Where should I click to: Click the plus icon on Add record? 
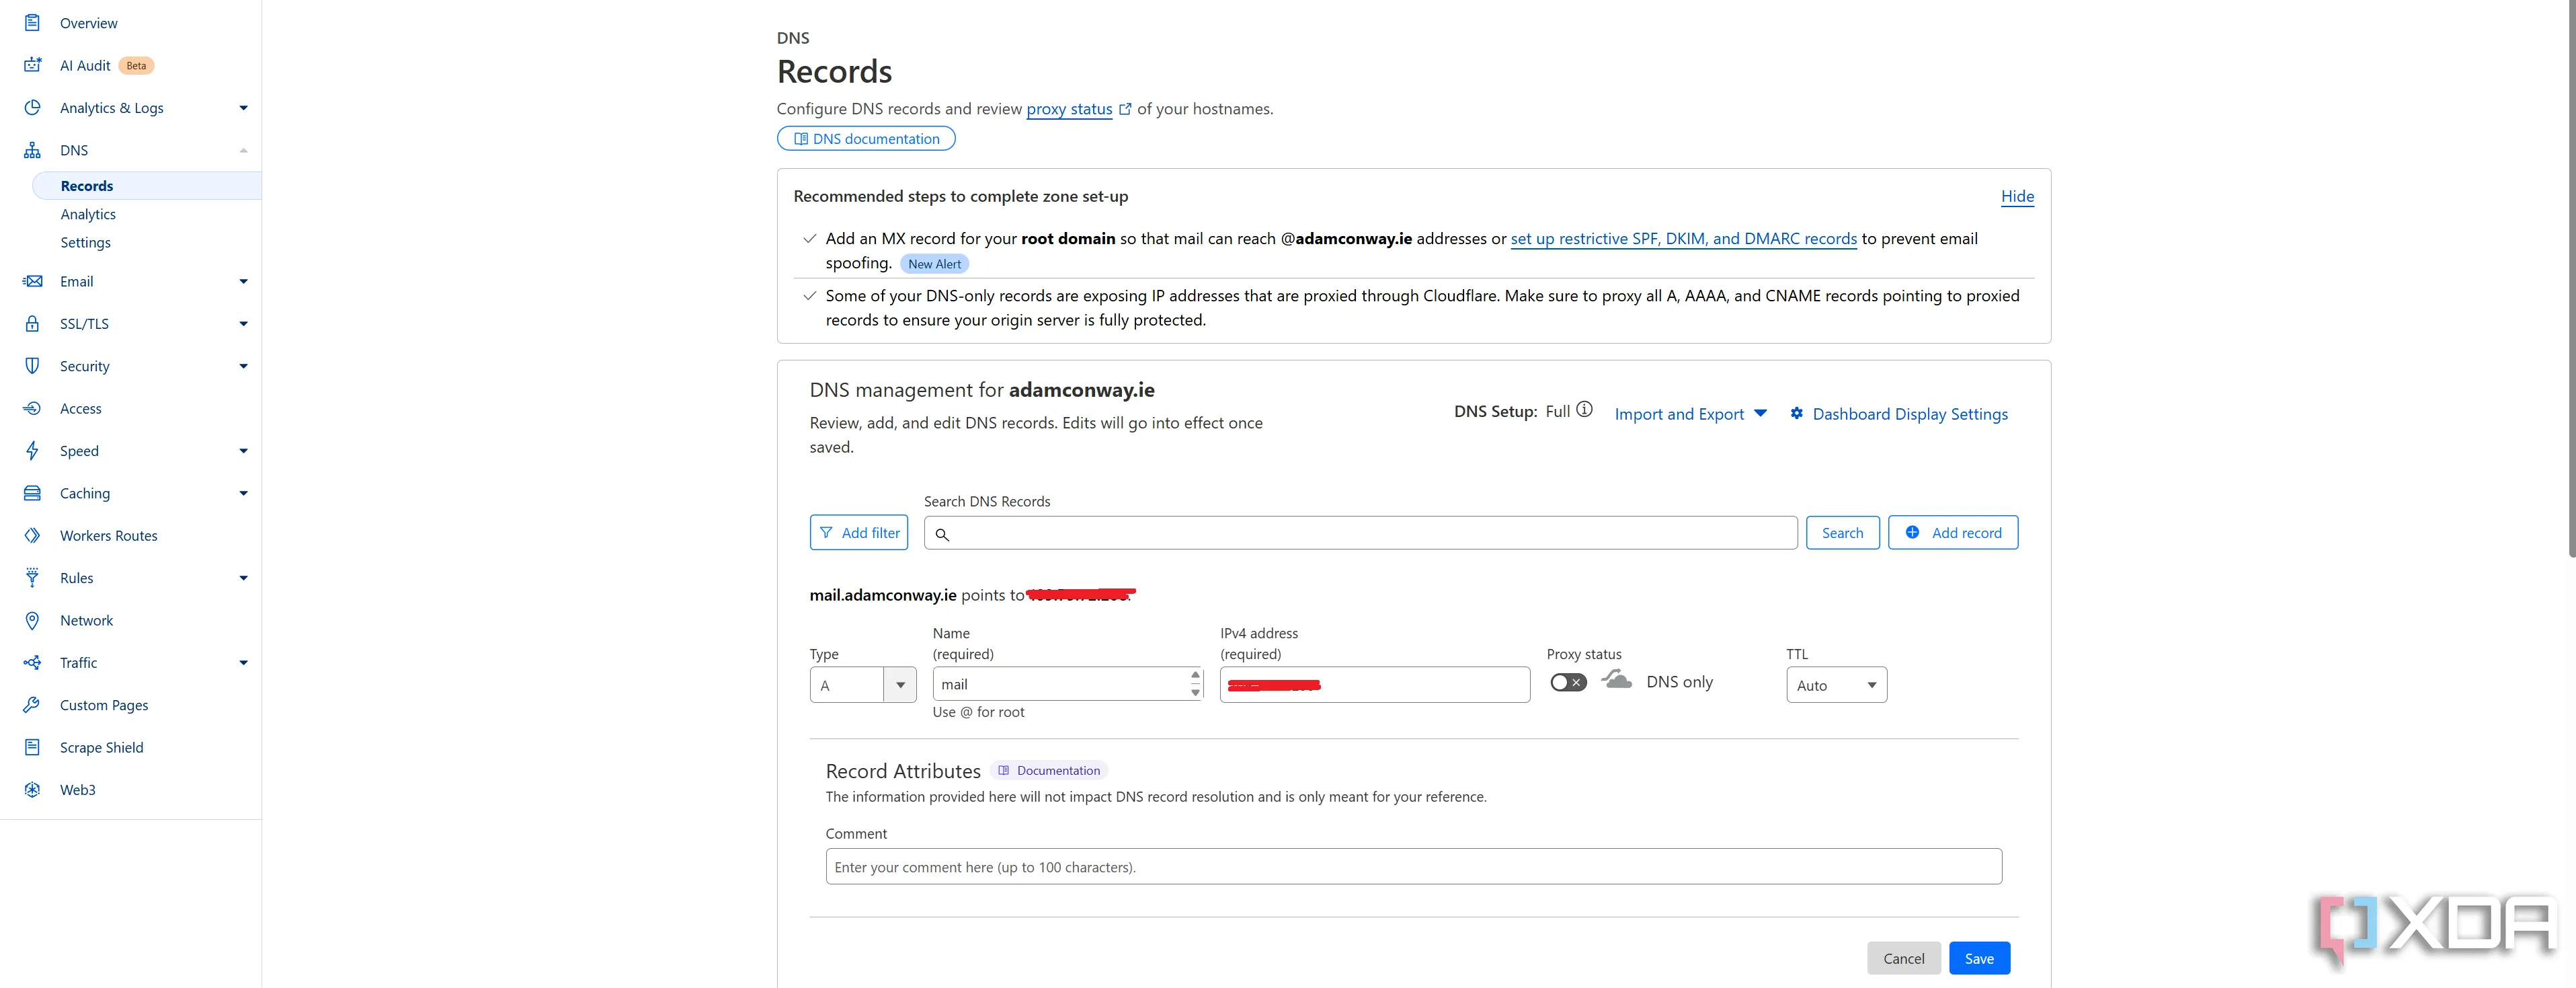[1912, 532]
